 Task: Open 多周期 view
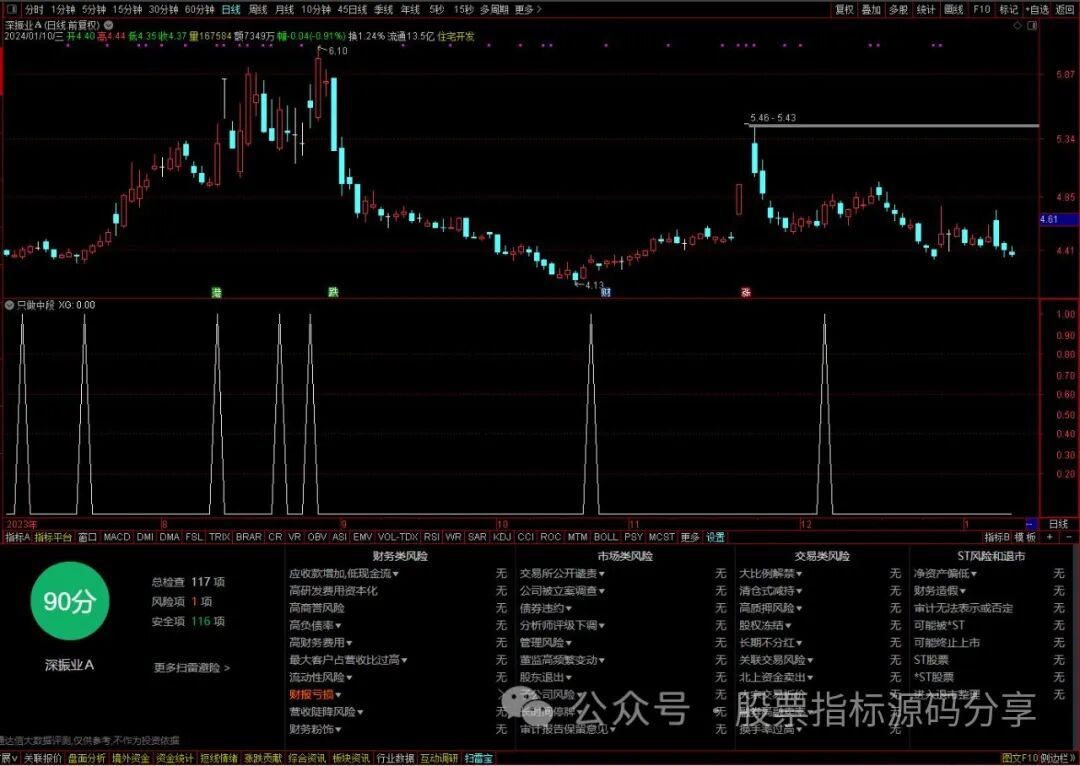click(494, 10)
